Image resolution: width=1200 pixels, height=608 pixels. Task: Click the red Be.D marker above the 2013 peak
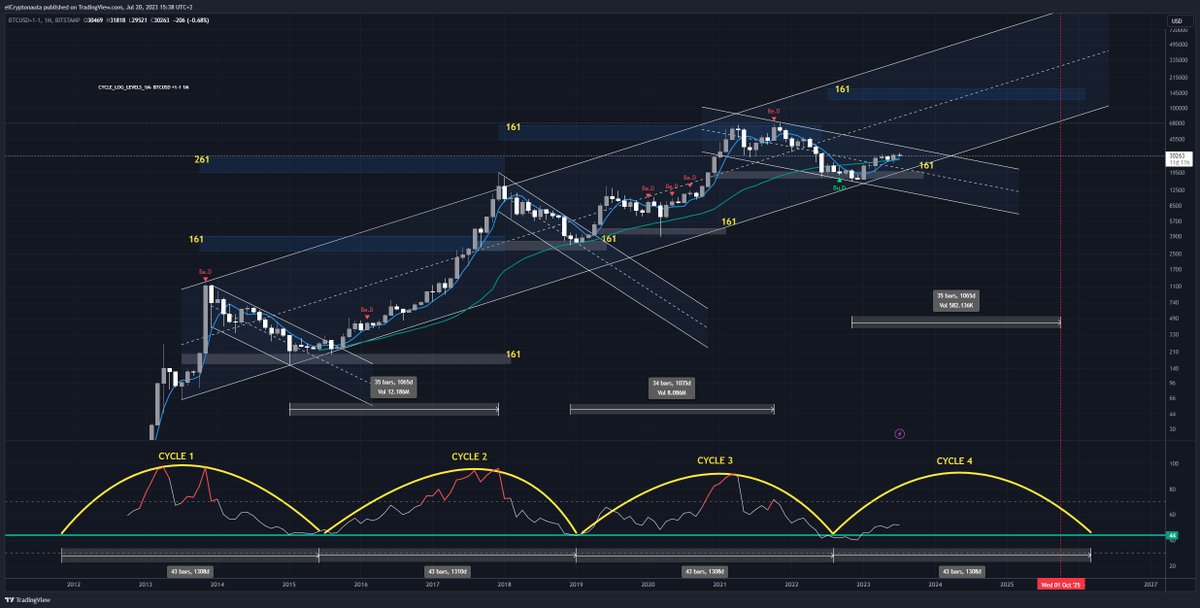(x=205, y=272)
